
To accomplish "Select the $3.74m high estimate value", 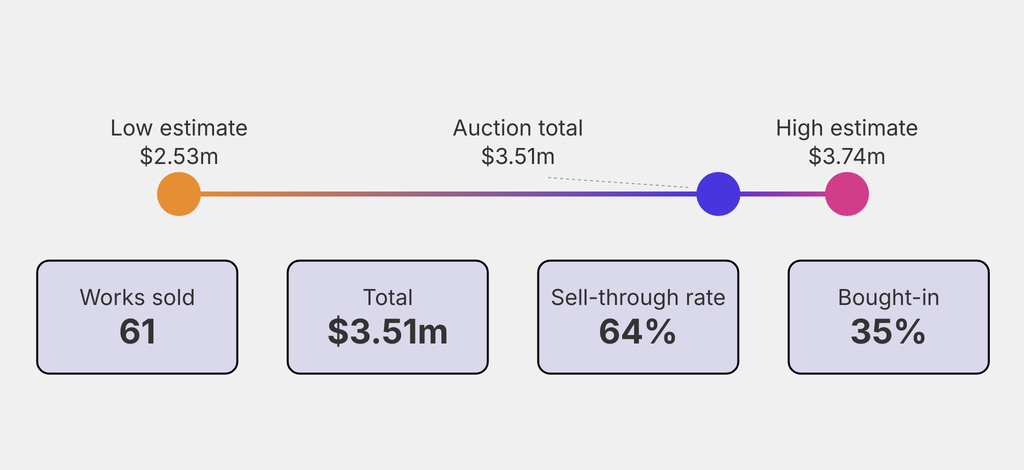I will (846, 156).
